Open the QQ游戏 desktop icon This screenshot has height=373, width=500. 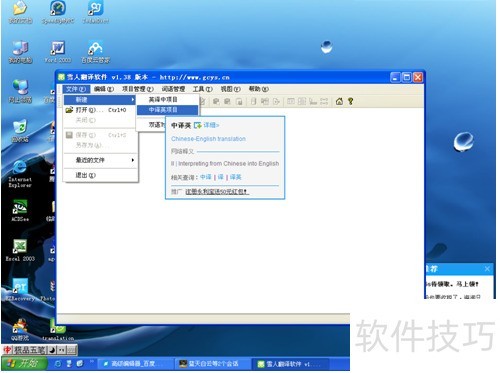coord(20,329)
